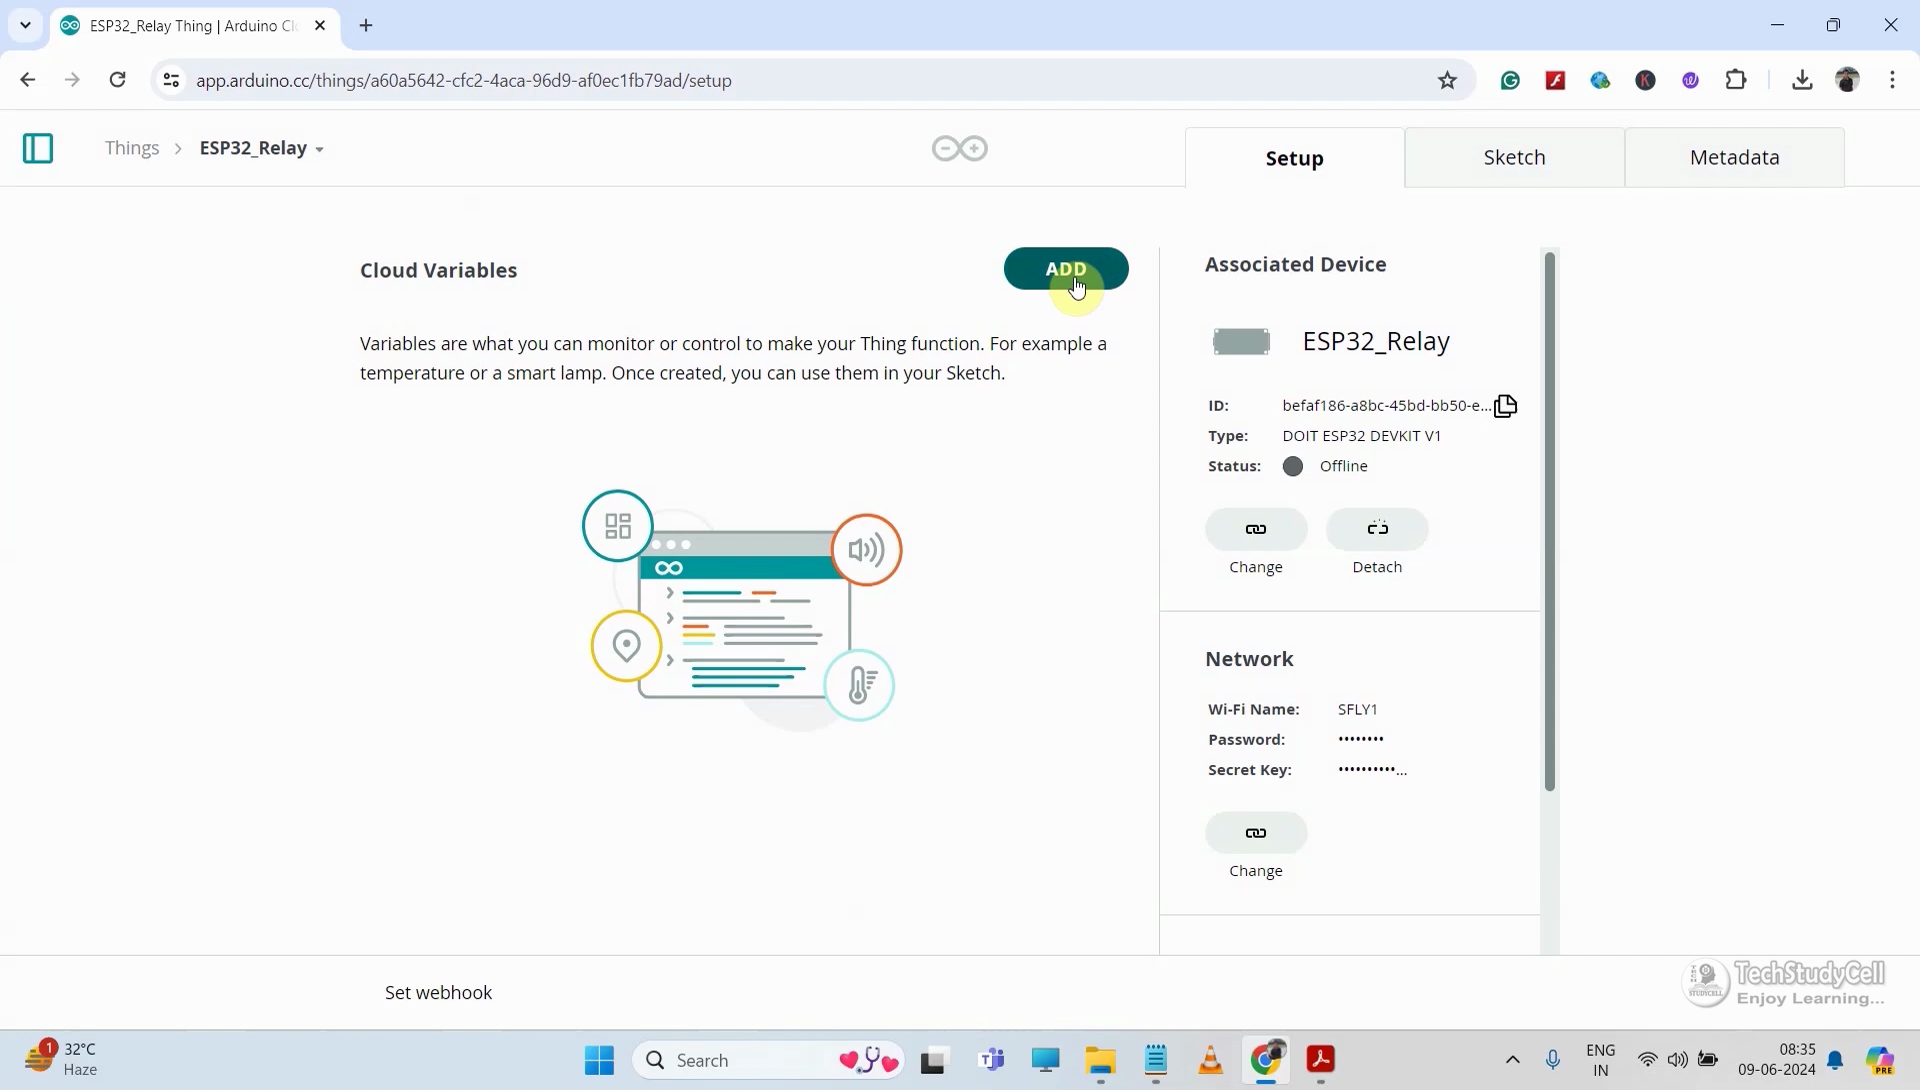Viewport: 1920px width, 1090px height.
Task: Click the browser back arrow
Action: click(27, 80)
